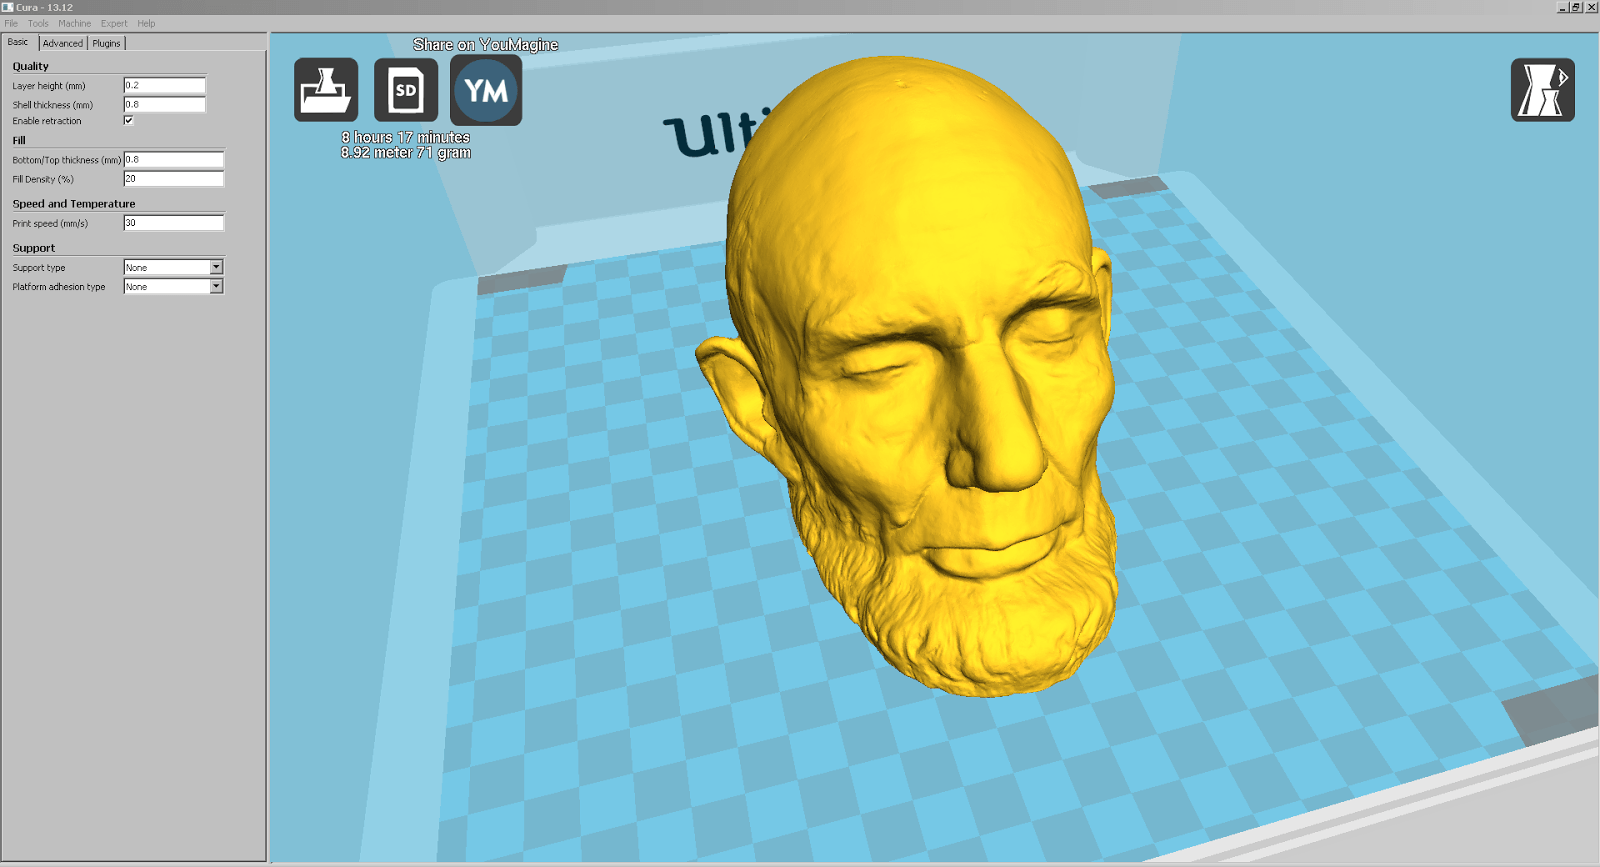Click the '8 hours 17 minutes' print time text
The height and width of the screenshot is (867, 1600).
(x=405, y=137)
